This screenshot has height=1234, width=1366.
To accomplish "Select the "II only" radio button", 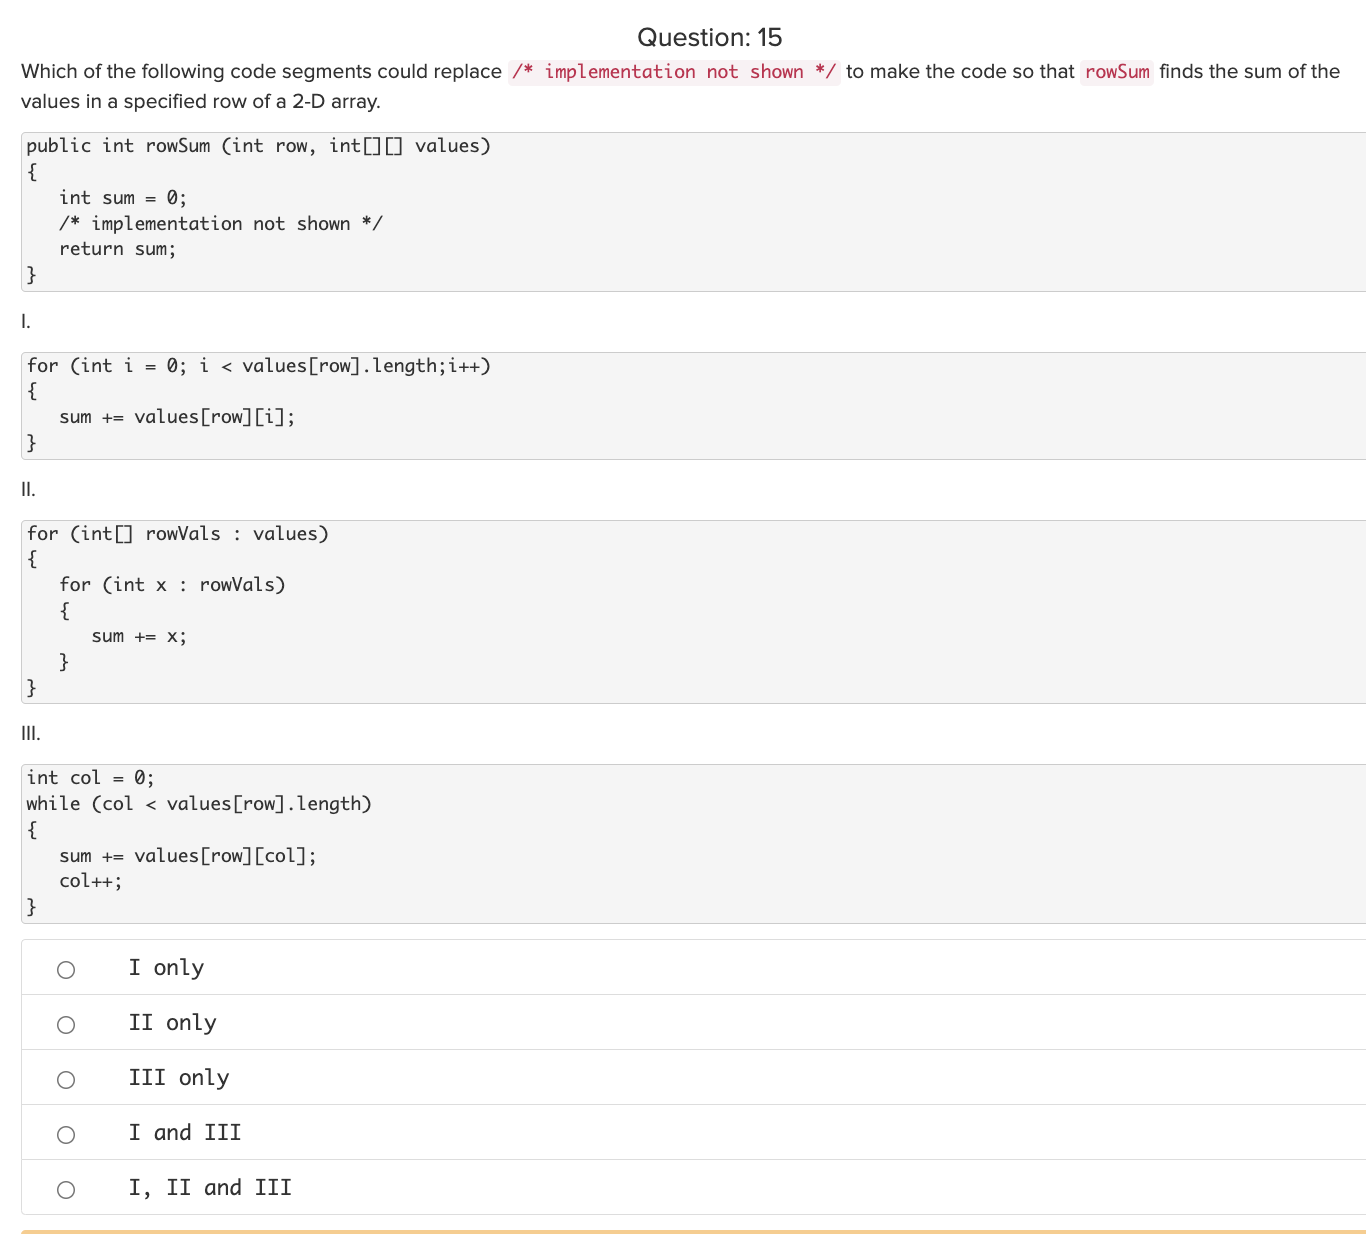I will (x=66, y=1023).
